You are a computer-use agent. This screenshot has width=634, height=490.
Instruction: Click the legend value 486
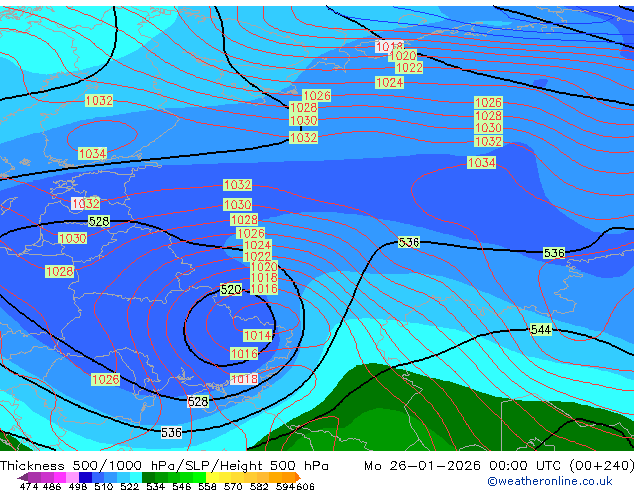pos(52,486)
